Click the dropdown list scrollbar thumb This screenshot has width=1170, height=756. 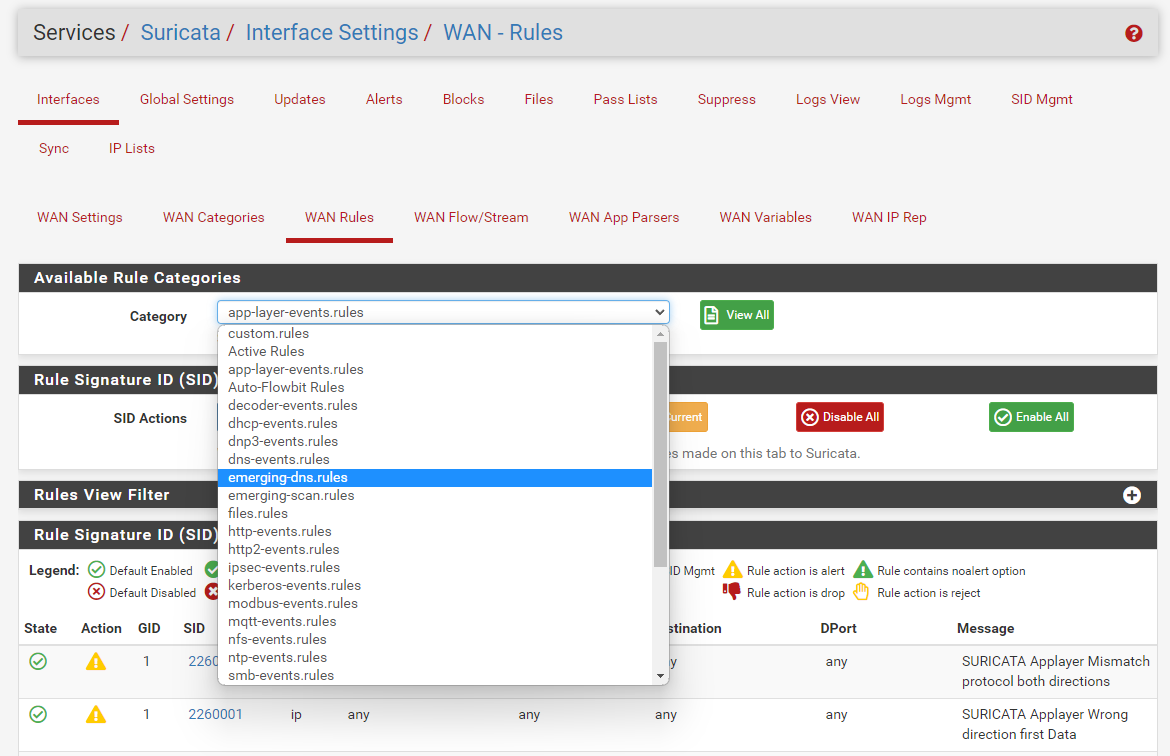coord(660,454)
